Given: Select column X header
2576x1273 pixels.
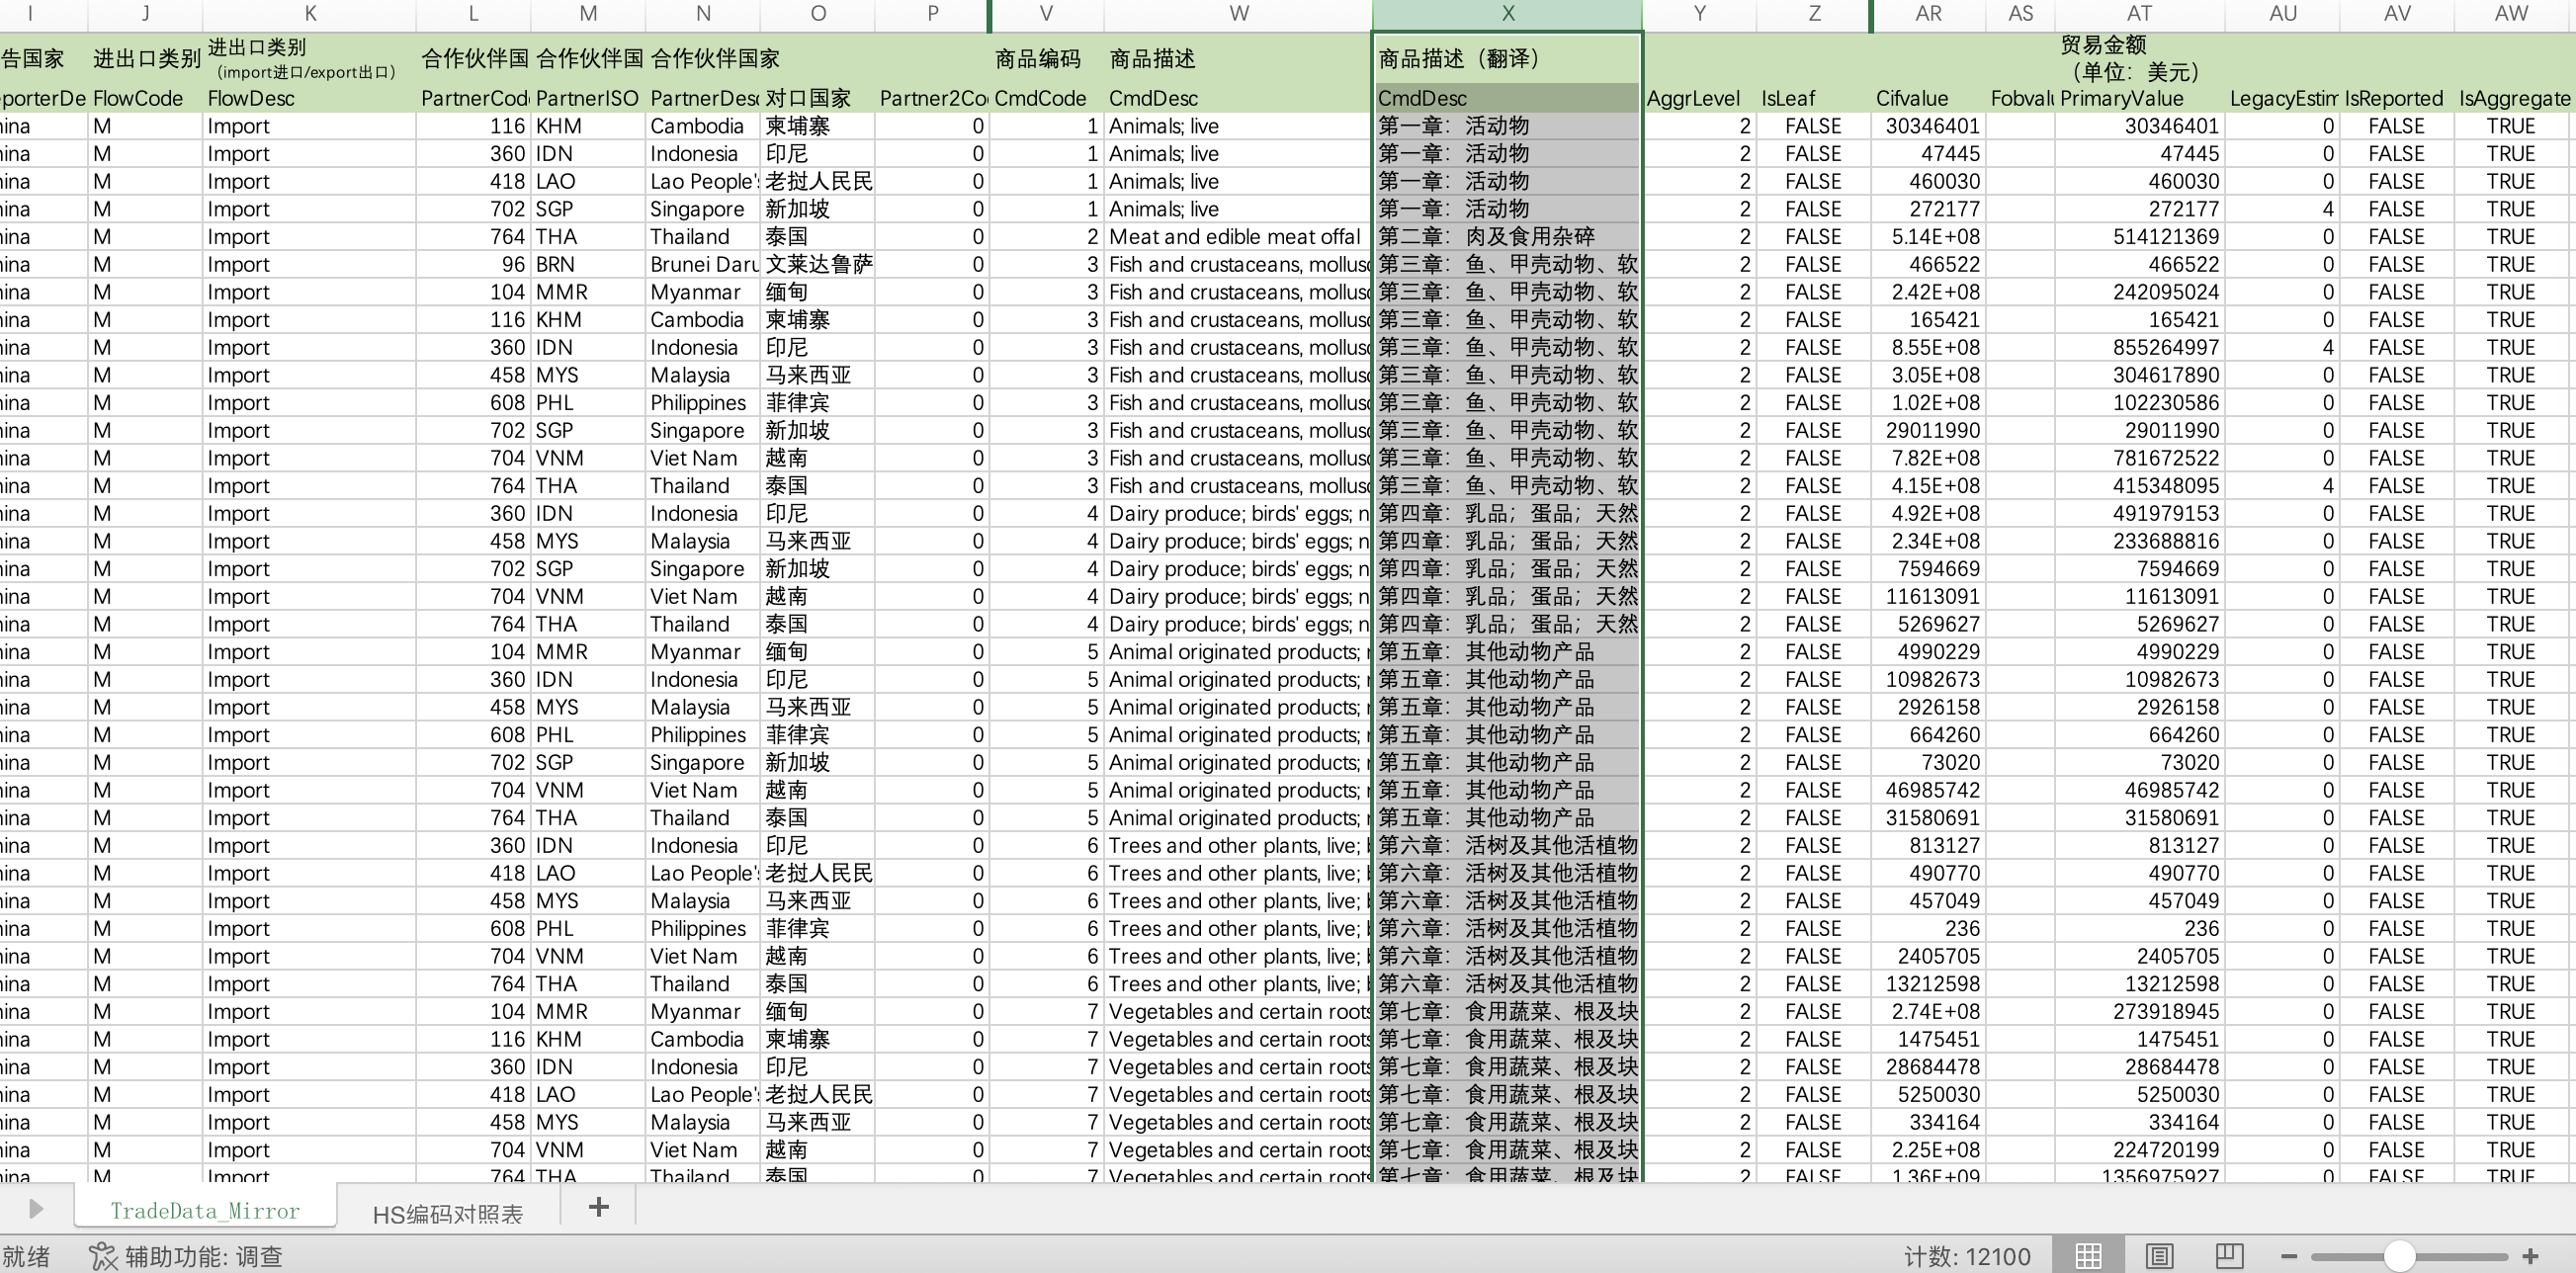Looking at the screenshot, I should (1507, 14).
